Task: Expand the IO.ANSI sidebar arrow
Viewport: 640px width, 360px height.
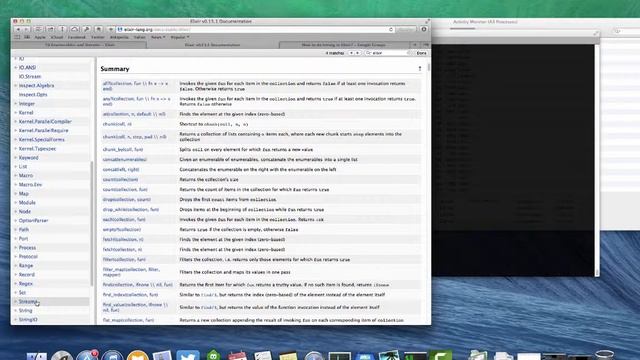Action: point(16,67)
